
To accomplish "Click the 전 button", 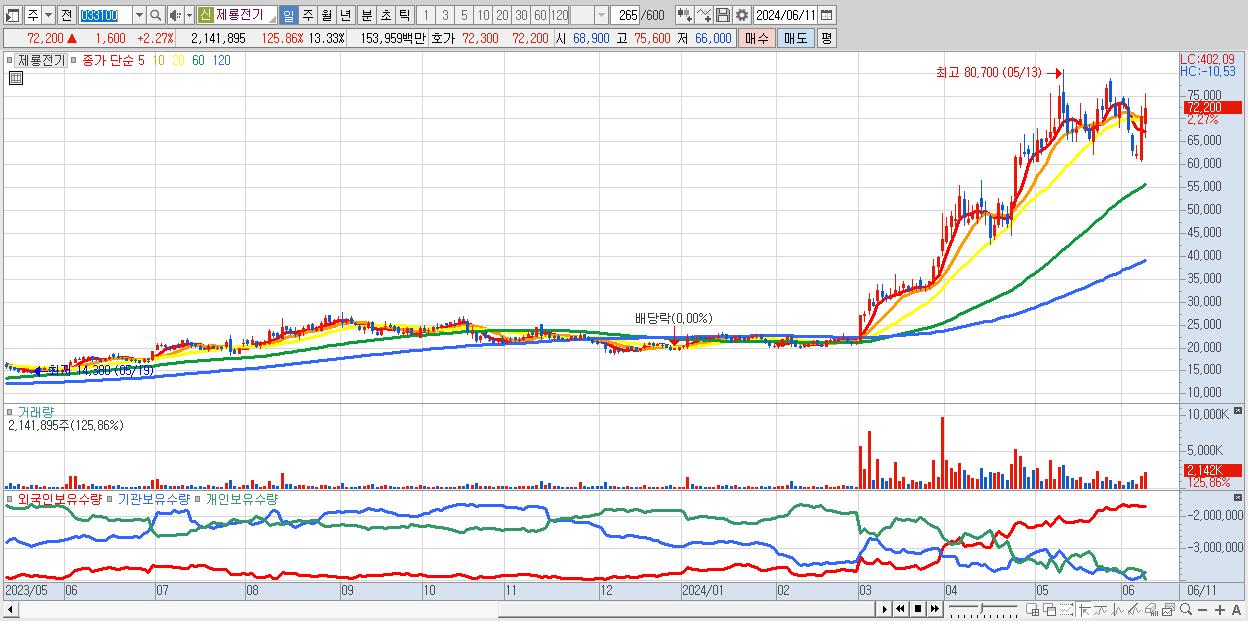I will [x=67, y=15].
